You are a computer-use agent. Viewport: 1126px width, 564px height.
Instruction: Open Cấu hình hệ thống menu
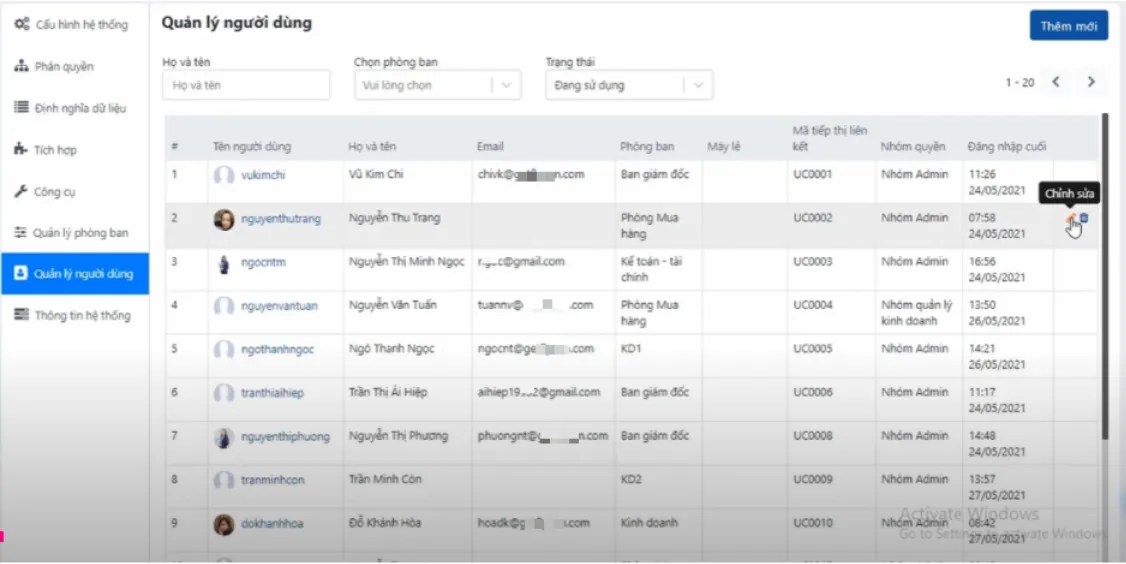point(75,24)
